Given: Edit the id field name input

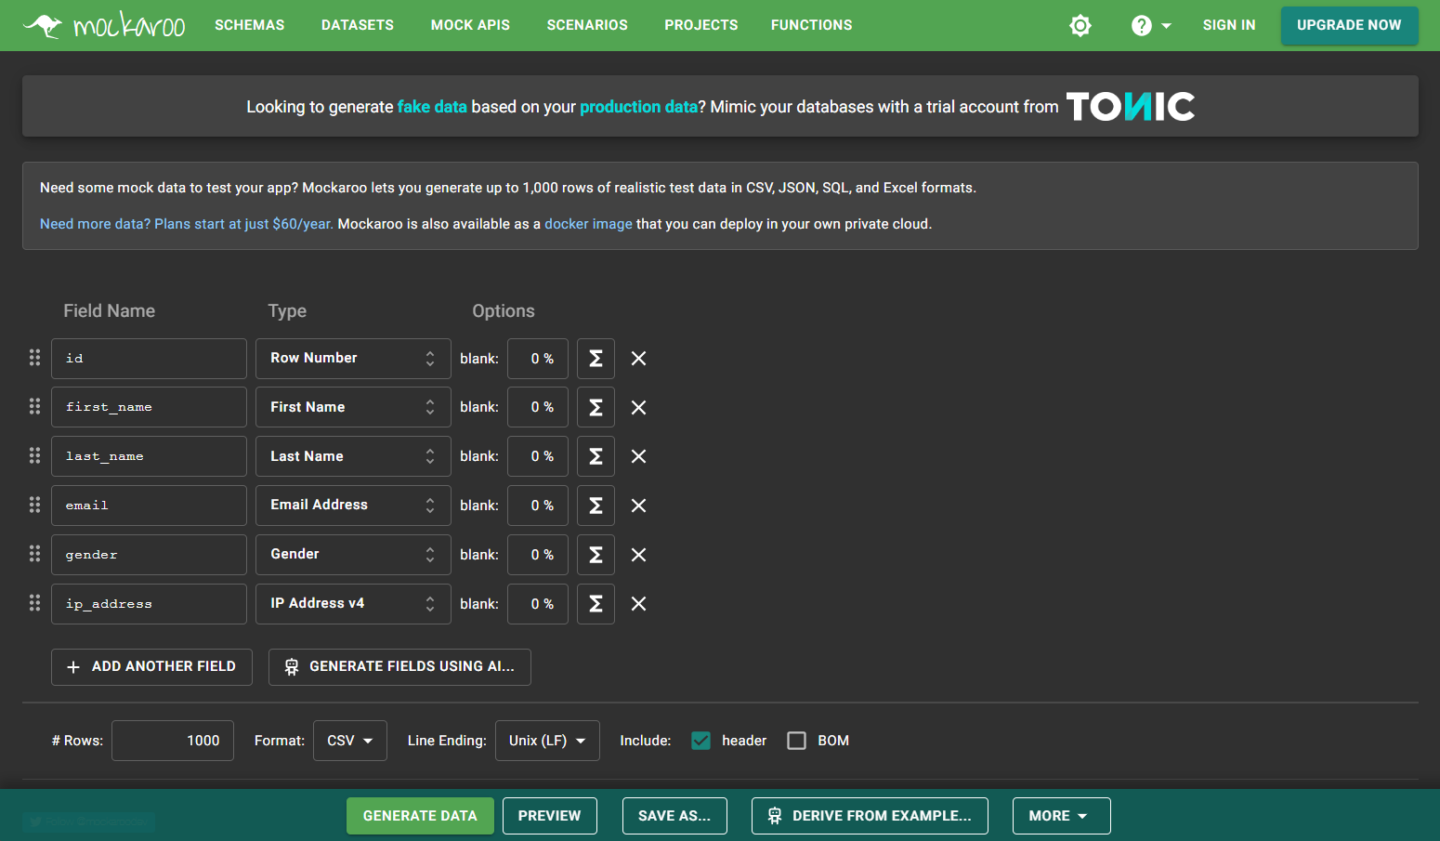Looking at the screenshot, I should click(149, 358).
